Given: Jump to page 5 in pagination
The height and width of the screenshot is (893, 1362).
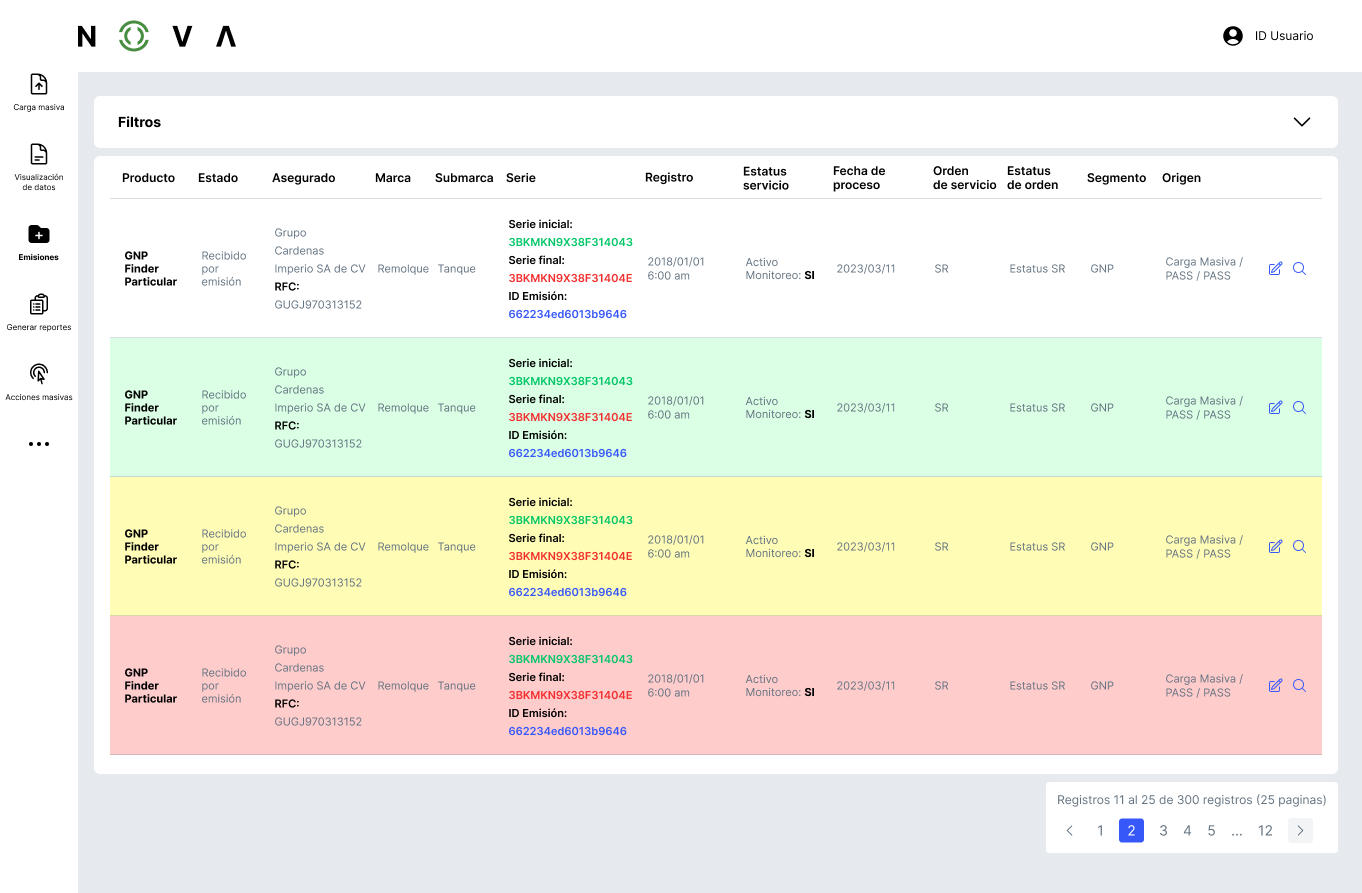Looking at the screenshot, I should click(x=1211, y=830).
